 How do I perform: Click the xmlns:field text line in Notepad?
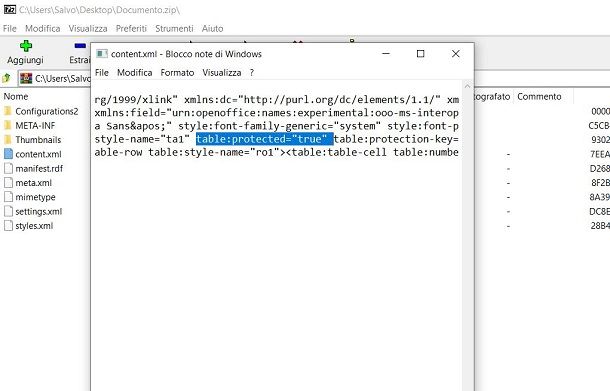click(x=277, y=113)
